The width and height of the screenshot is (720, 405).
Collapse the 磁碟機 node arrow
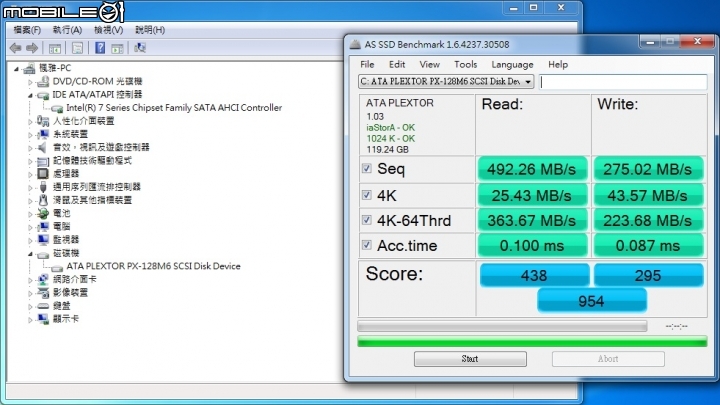(30, 254)
